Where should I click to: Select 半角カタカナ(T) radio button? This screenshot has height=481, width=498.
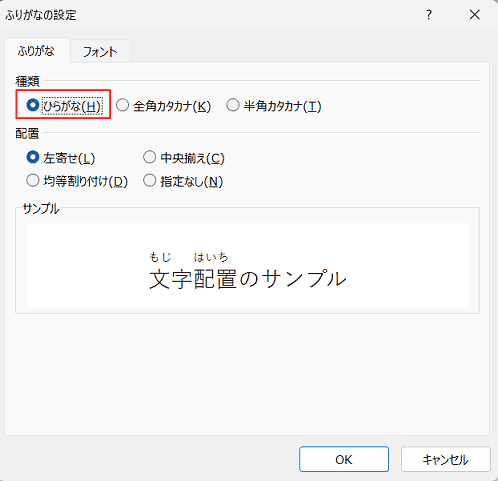[x=274, y=106]
